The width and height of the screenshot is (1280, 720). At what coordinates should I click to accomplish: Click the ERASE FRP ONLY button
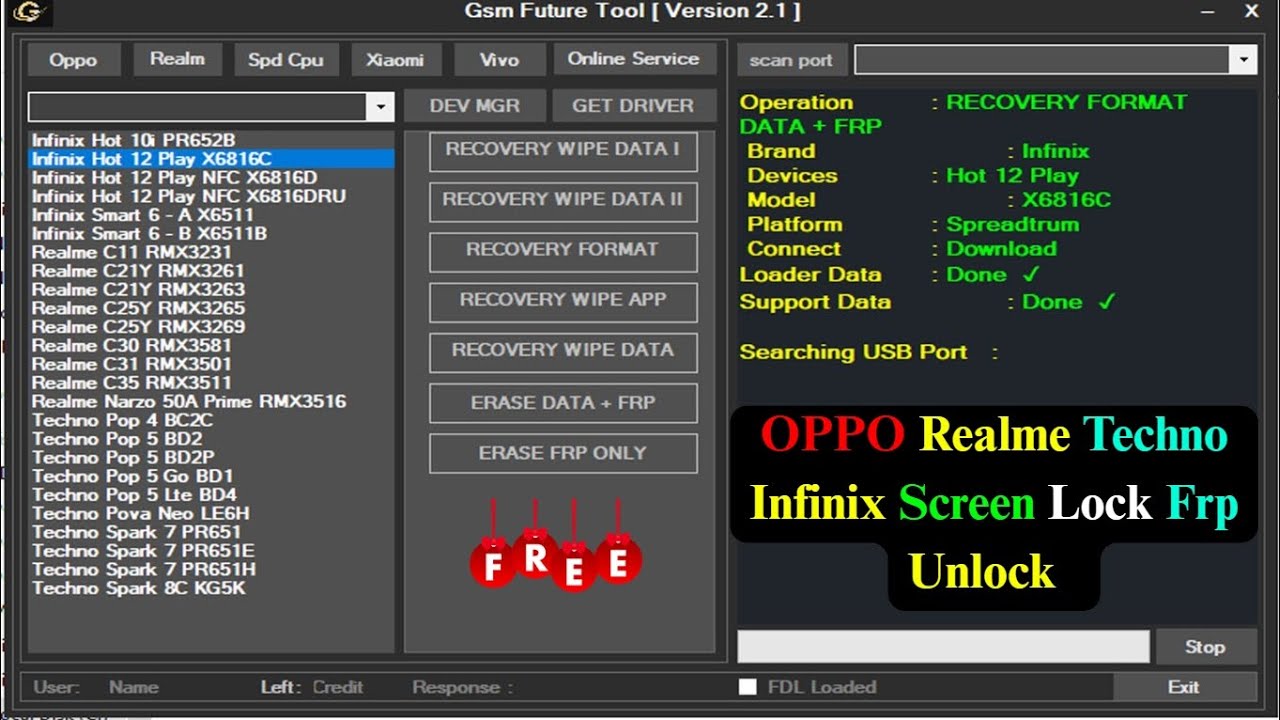[x=563, y=453]
